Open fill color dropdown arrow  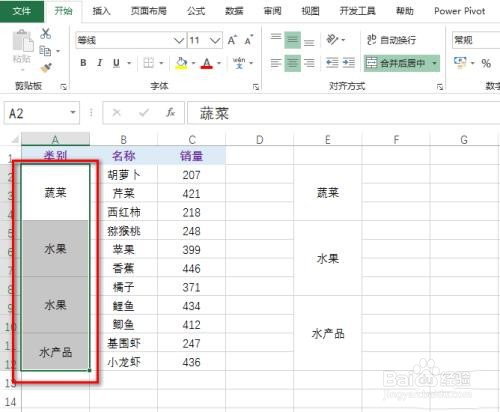coord(193,63)
